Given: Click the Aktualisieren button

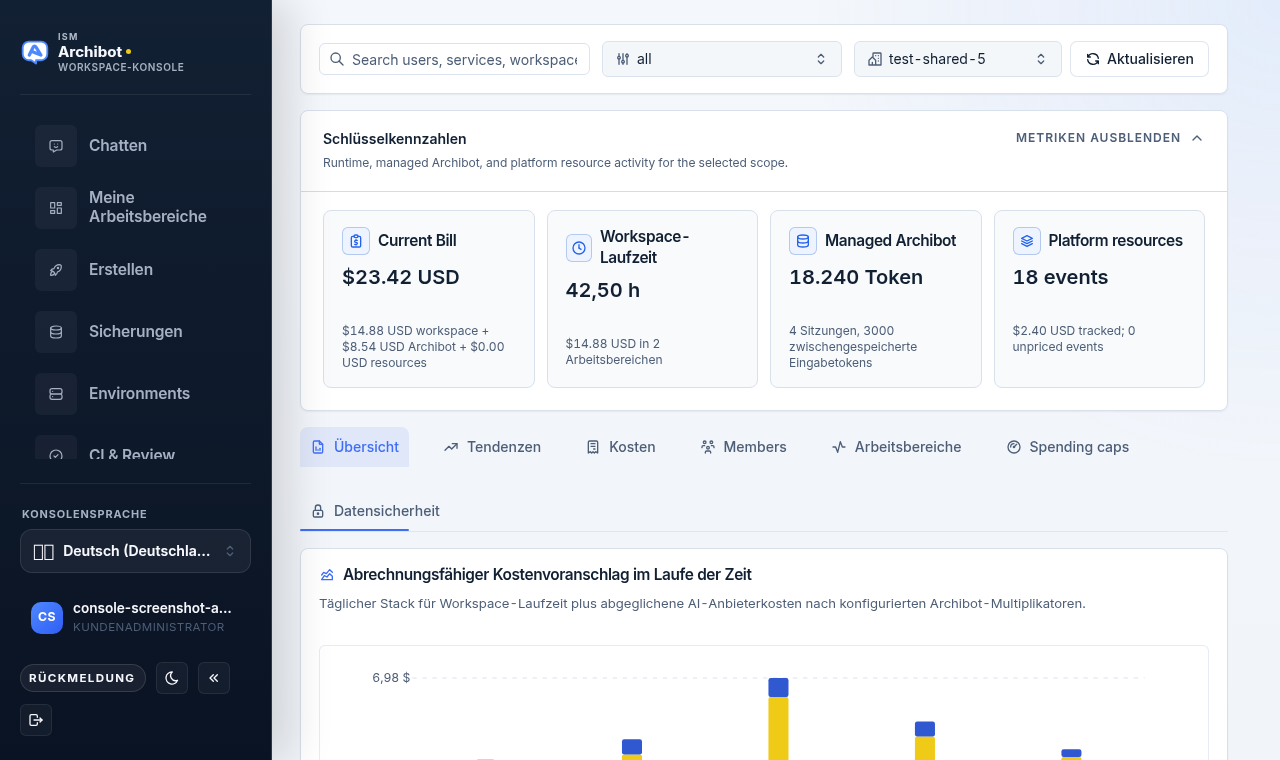Looking at the screenshot, I should (1139, 59).
